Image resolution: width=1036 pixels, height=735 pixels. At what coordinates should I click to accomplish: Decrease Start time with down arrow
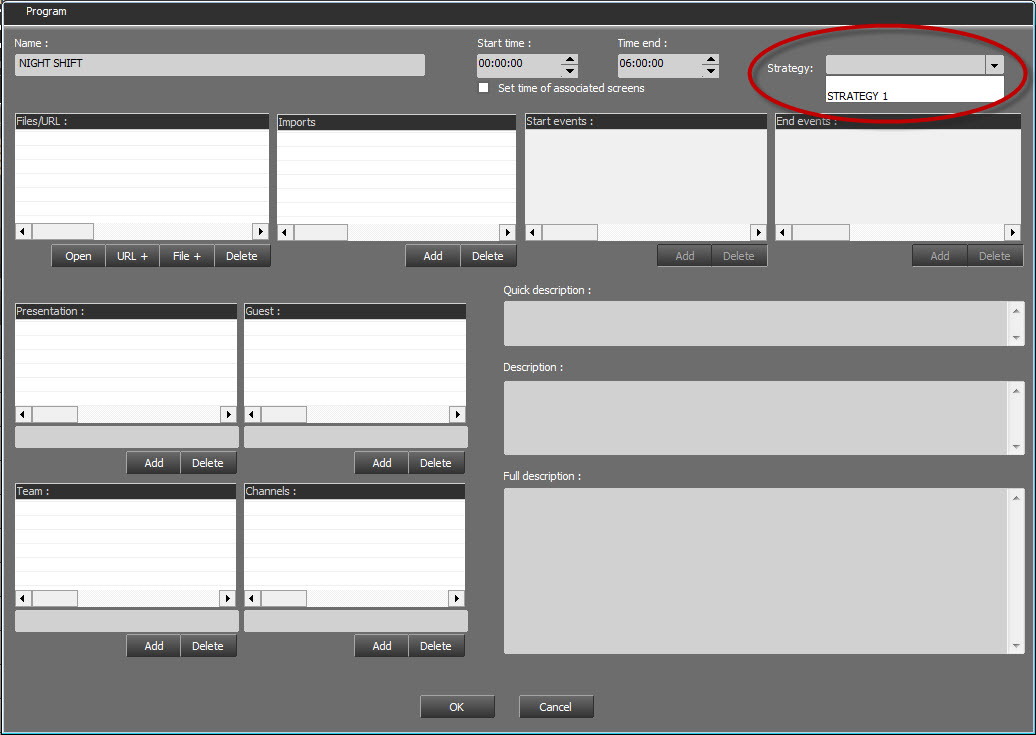pos(570,71)
